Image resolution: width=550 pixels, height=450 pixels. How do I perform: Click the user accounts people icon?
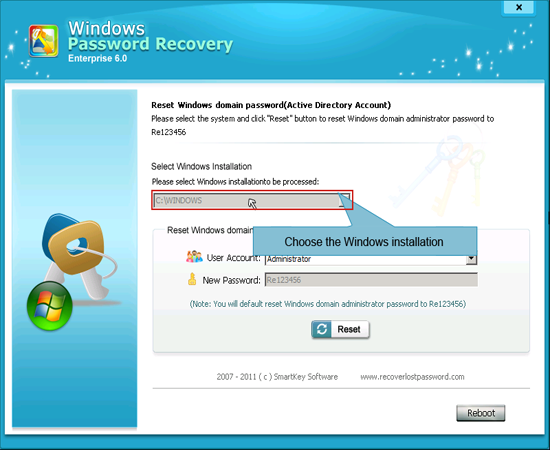pos(194,257)
